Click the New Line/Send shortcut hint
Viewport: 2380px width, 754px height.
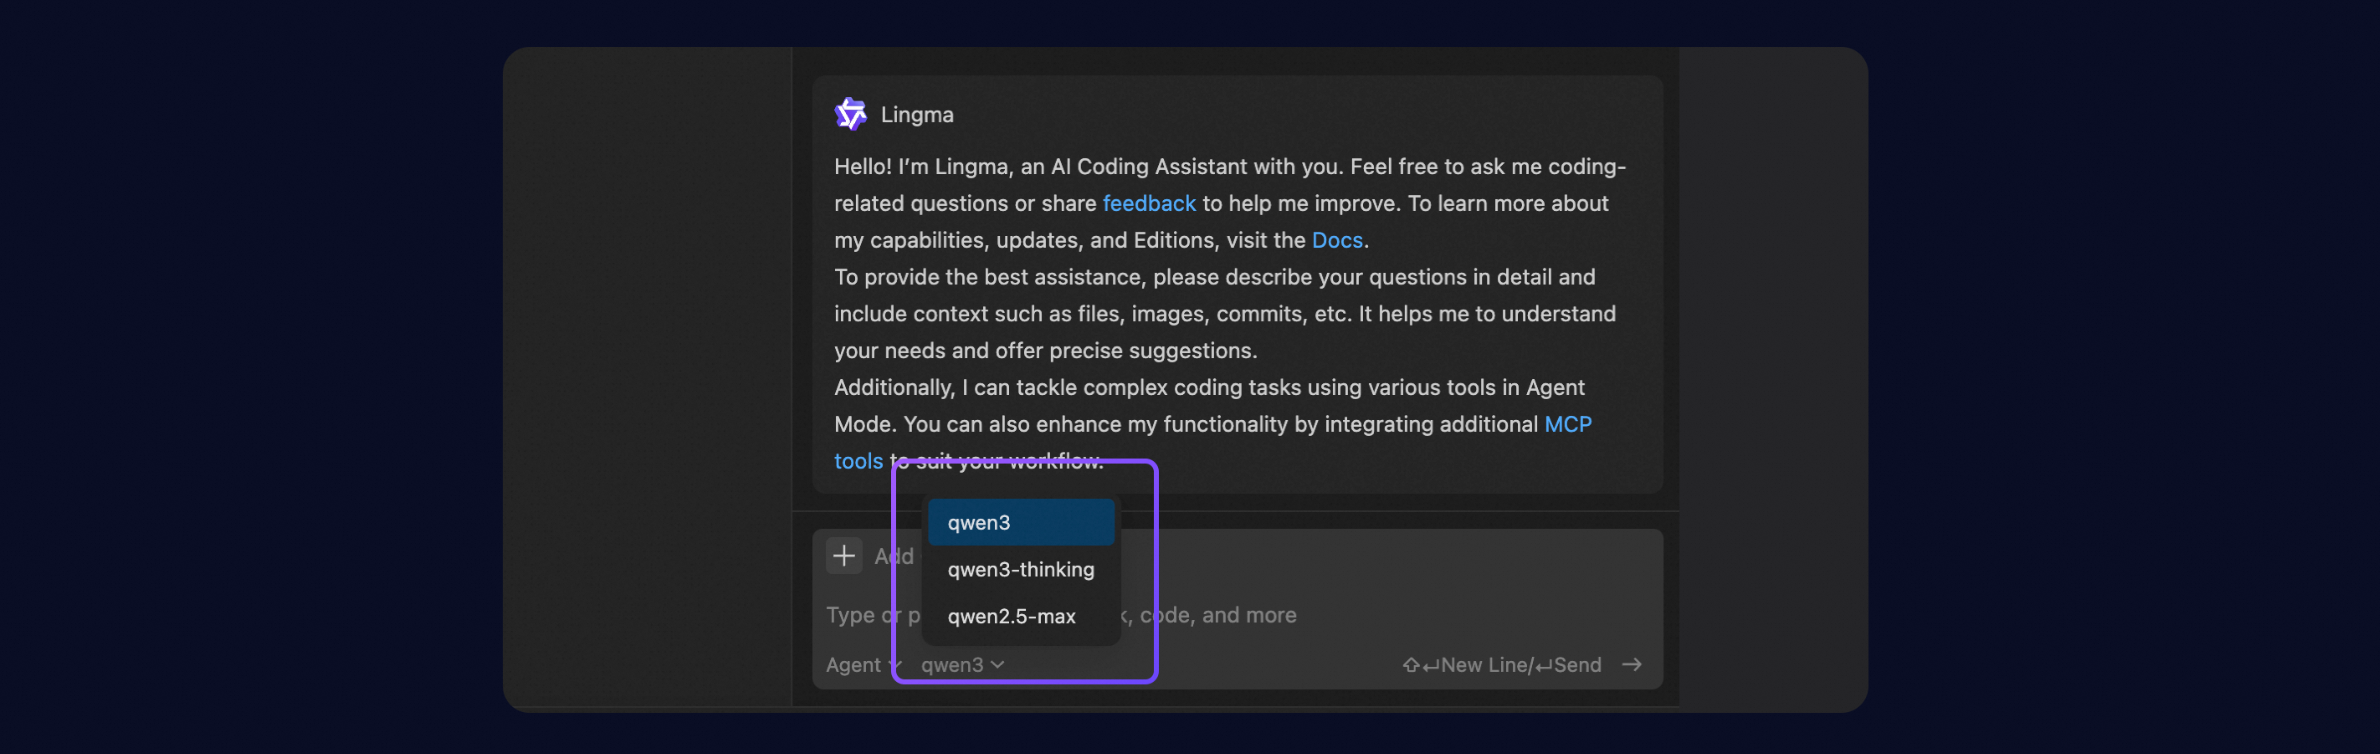(x=1520, y=665)
